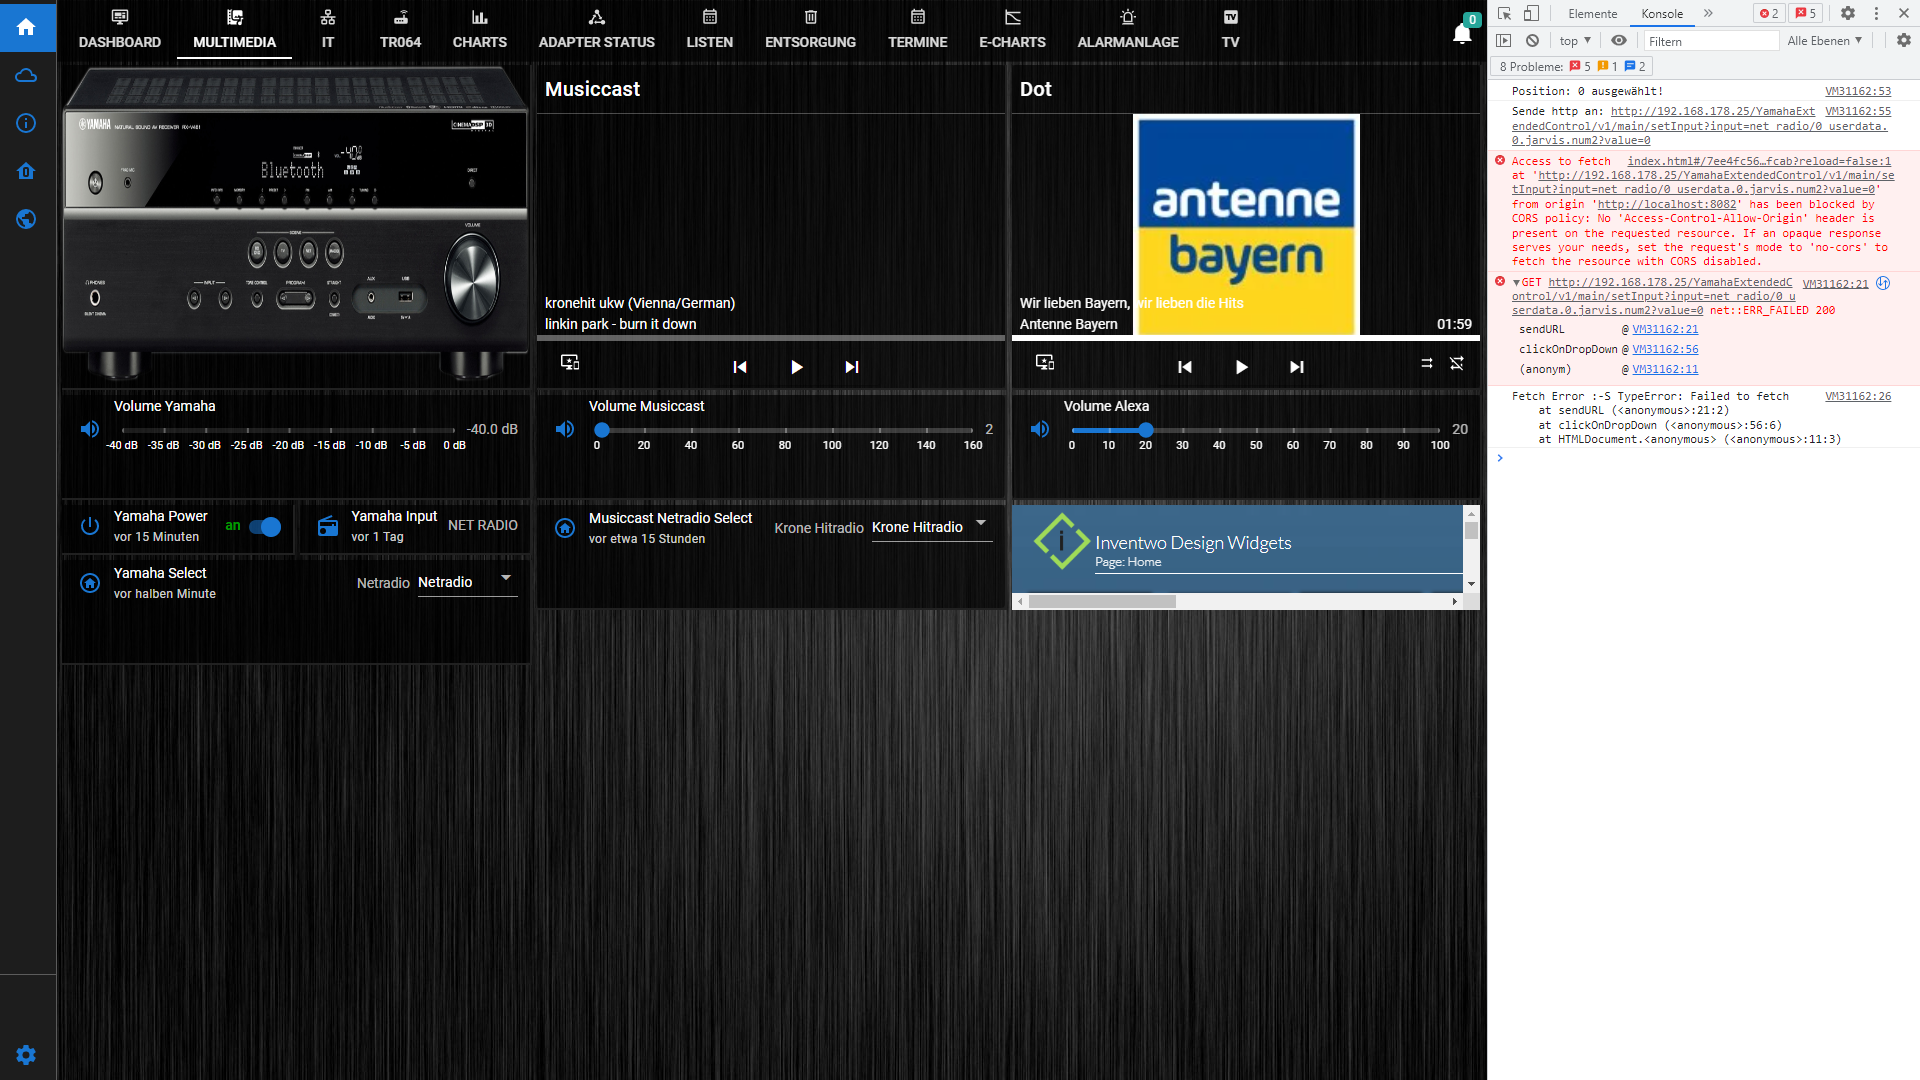
Task: Open console settings gear
Action: pos(1904,41)
